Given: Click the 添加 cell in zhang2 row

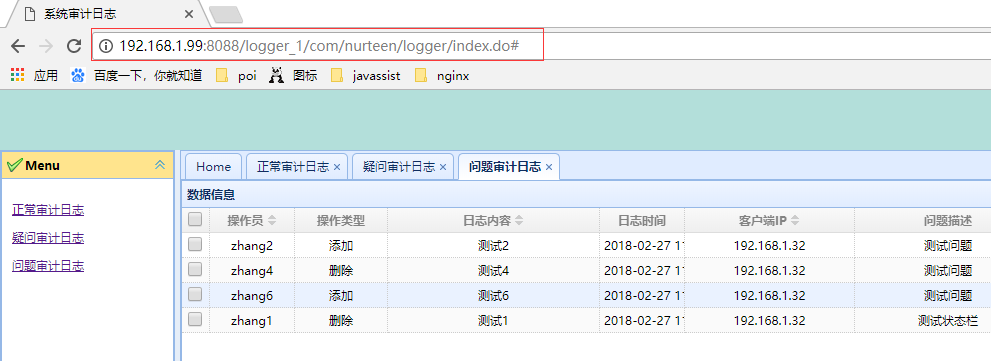Looking at the screenshot, I should pyautogui.click(x=341, y=245).
